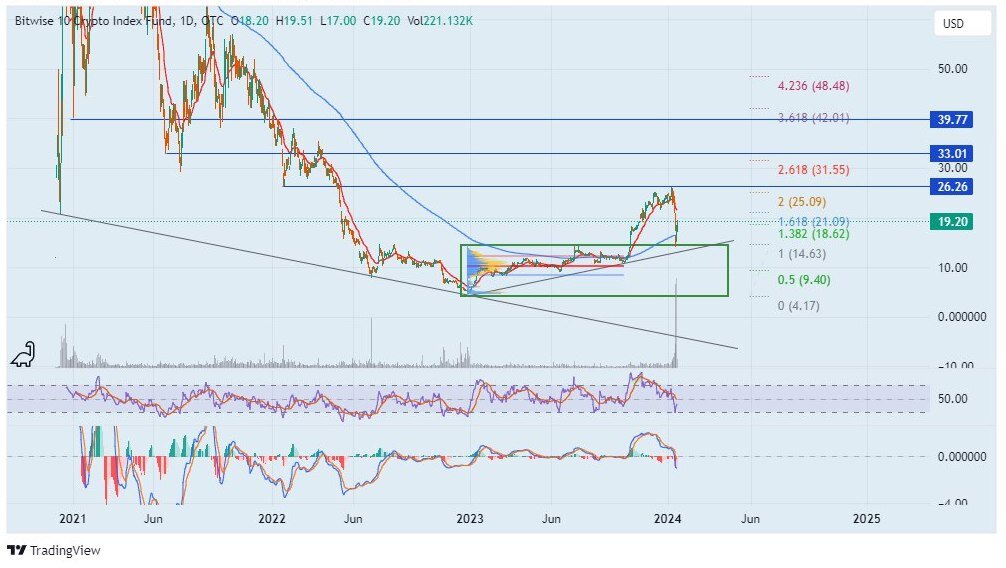
Task: Click the 2023 date on time axis
Action: [x=470, y=519]
